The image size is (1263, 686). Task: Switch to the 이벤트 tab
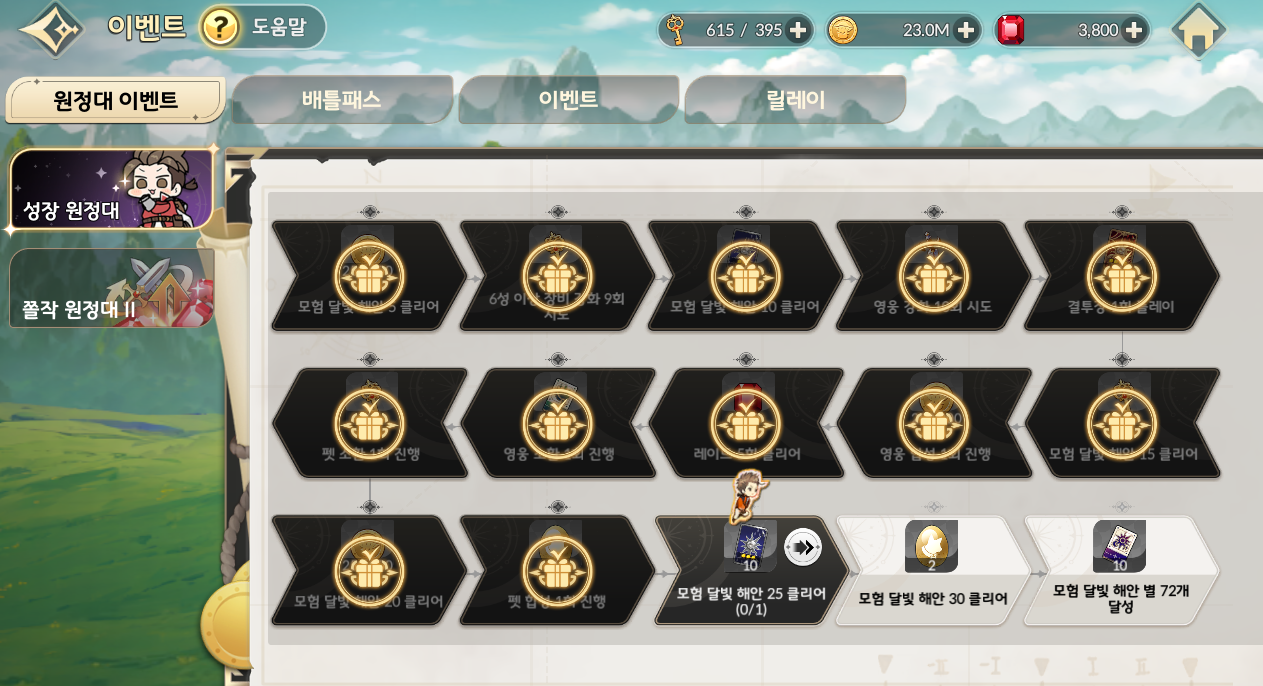click(568, 100)
